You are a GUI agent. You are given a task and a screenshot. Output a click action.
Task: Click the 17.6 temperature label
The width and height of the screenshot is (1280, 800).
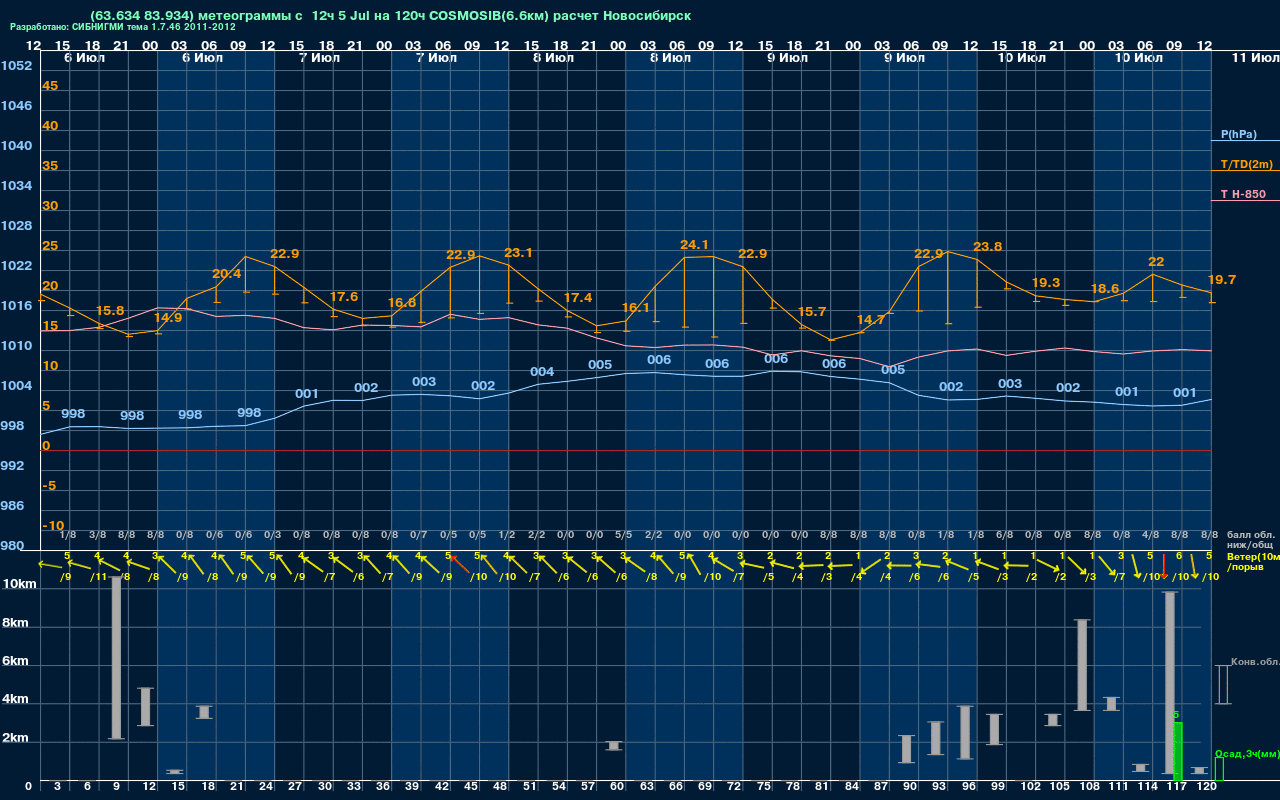click(343, 297)
